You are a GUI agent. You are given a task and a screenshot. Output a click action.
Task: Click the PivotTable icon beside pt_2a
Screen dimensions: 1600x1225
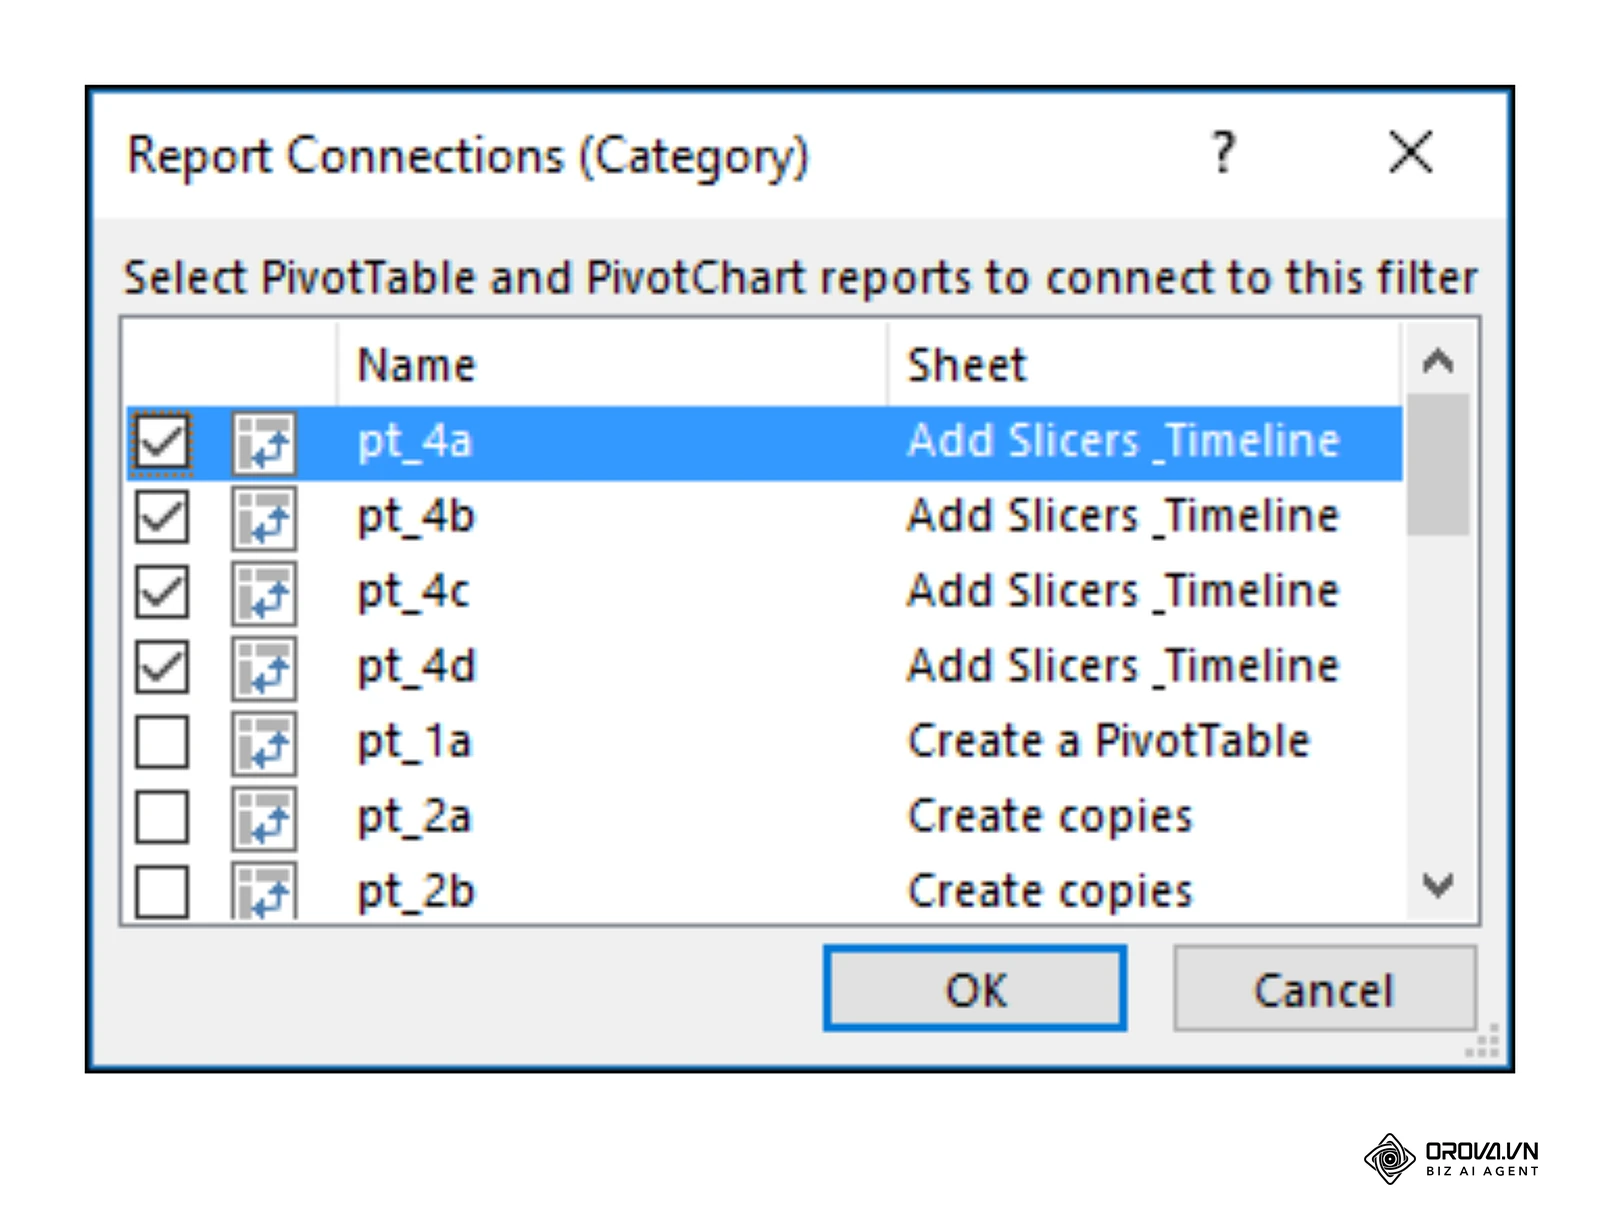(264, 817)
